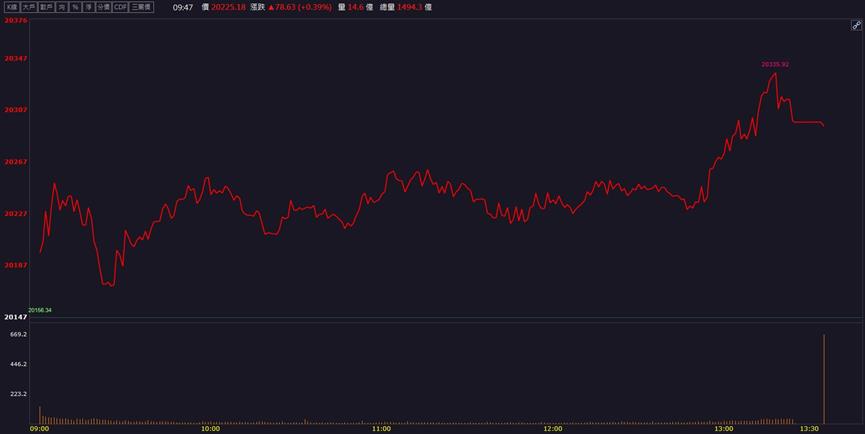The width and height of the screenshot is (865, 434).
Task: Click the 13:00 time axis label
Action: (x=724, y=428)
